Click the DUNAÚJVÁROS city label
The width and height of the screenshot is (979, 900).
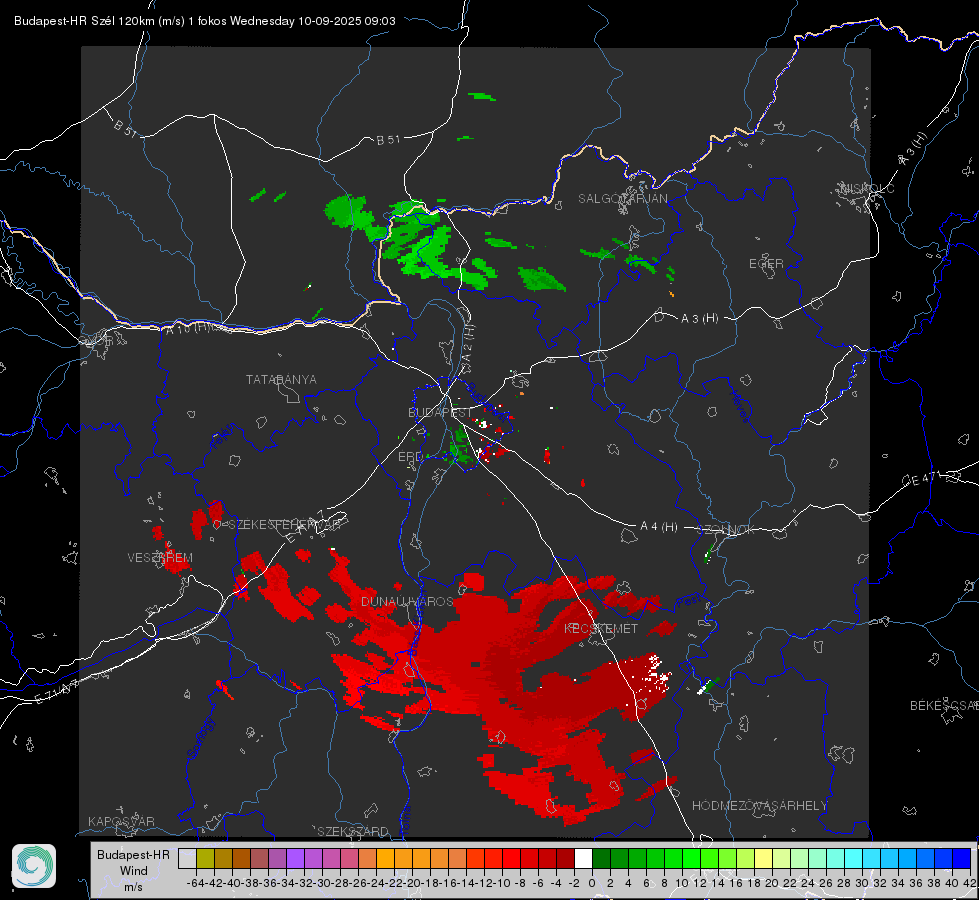click(x=407, y=601)
